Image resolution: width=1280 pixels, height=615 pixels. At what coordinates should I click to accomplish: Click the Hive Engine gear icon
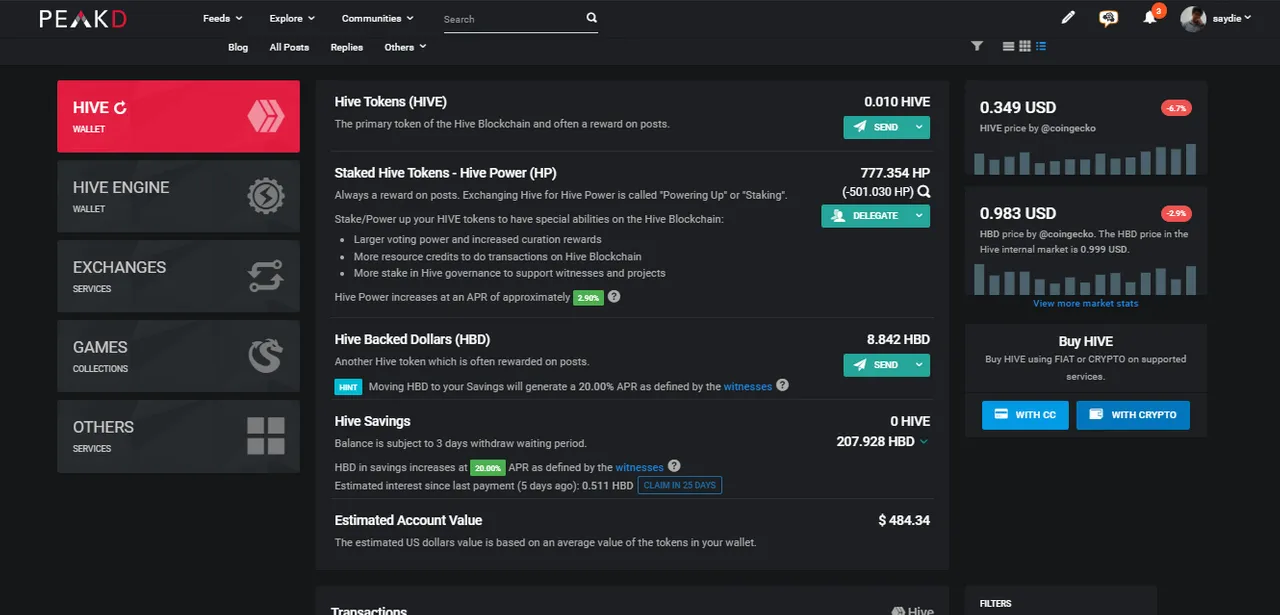pyautogui.click(x=265, y=197)
